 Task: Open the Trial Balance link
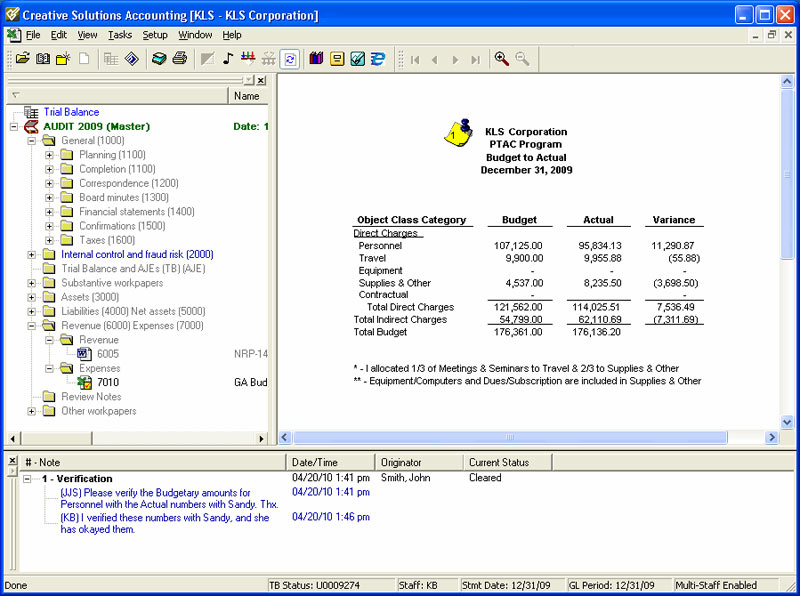click(71, 112)
